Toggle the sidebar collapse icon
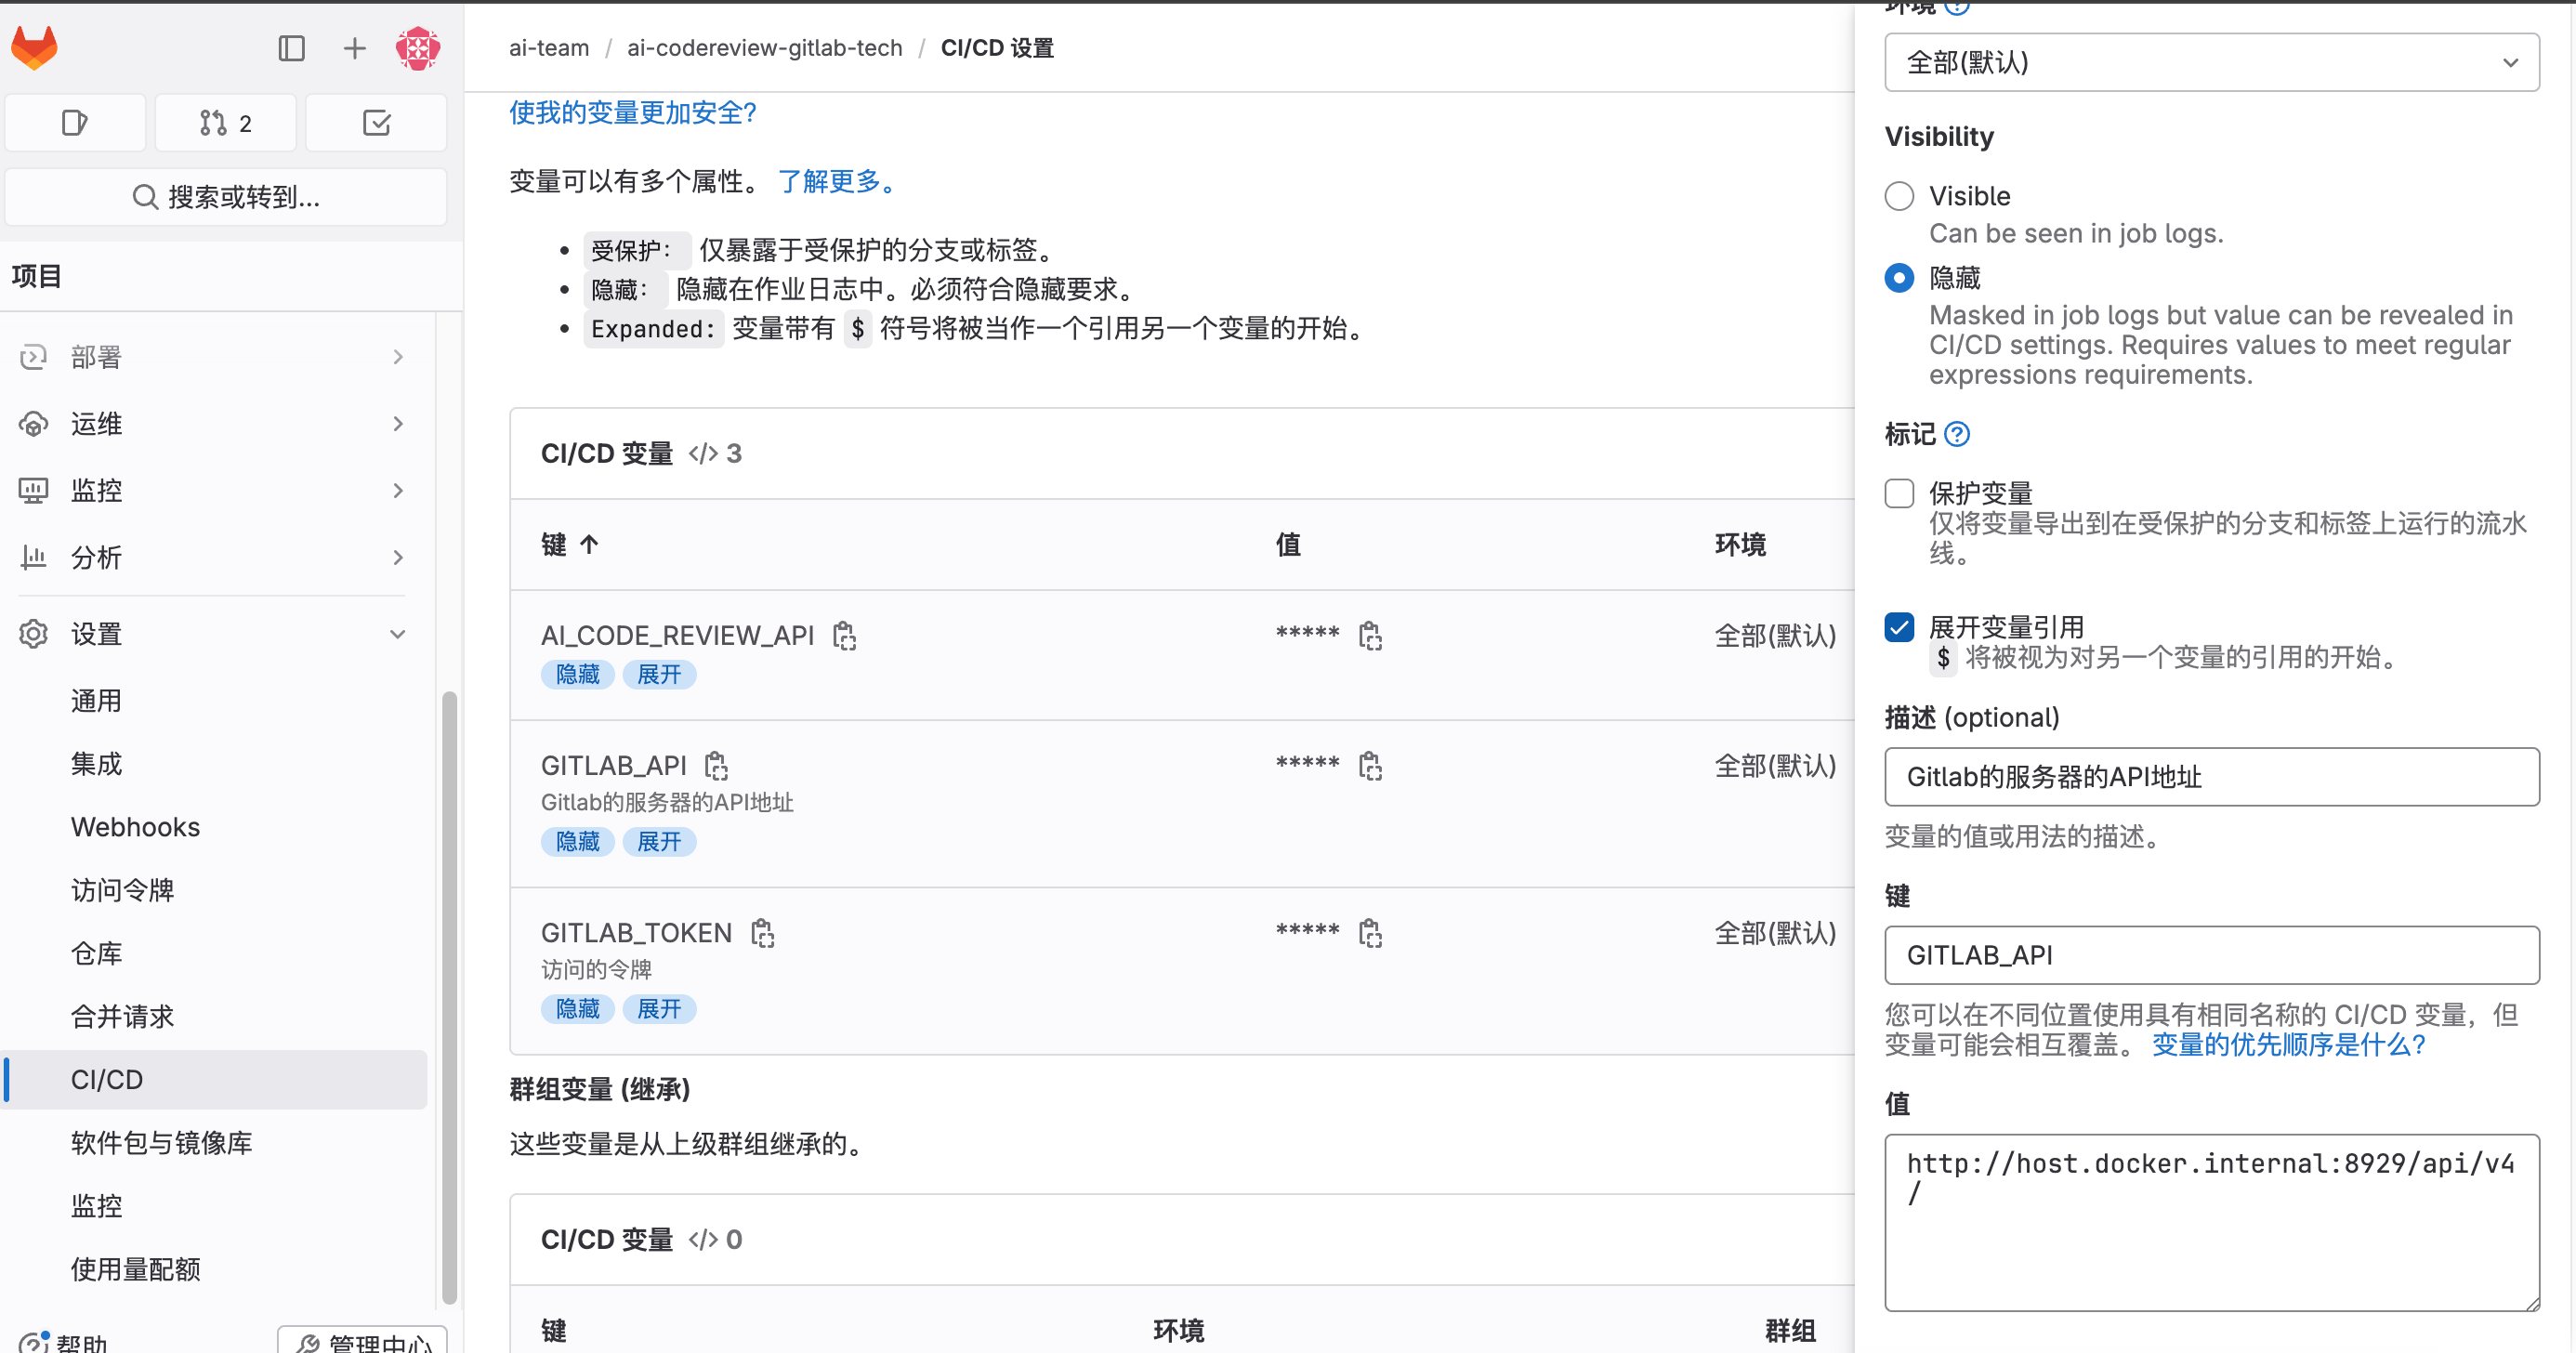This screenshot has height=1353, width=2576. pos(291,48)
